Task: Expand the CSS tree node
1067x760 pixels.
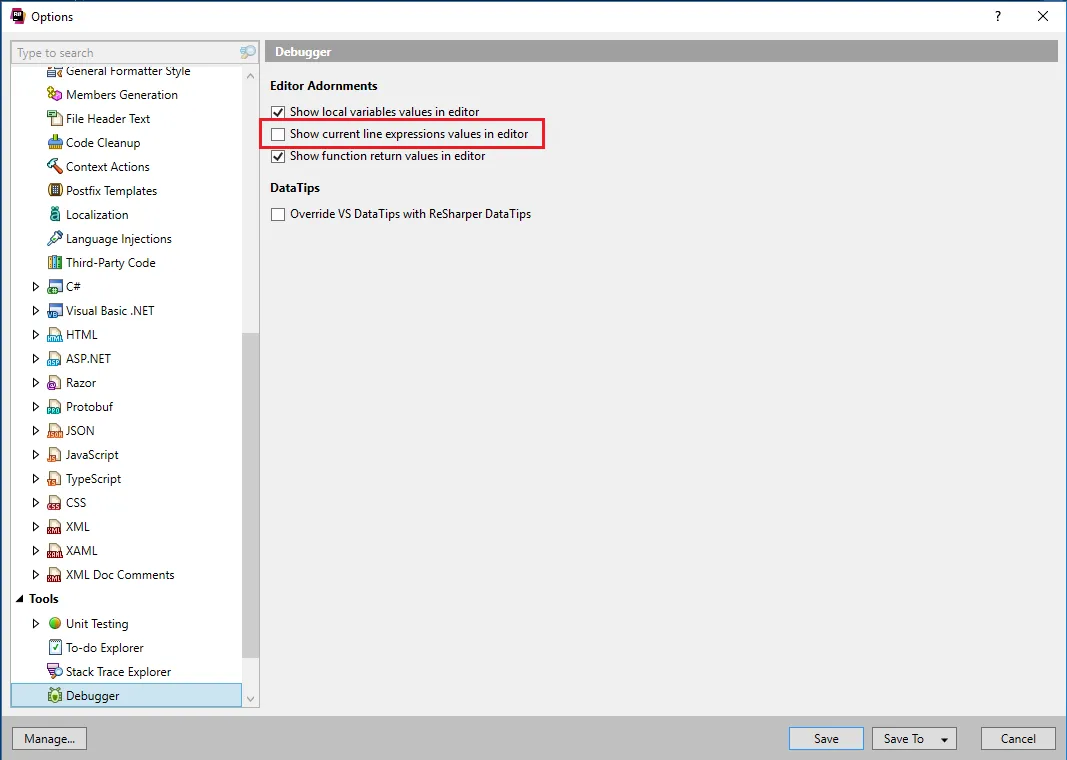Action: click(35, 503)
